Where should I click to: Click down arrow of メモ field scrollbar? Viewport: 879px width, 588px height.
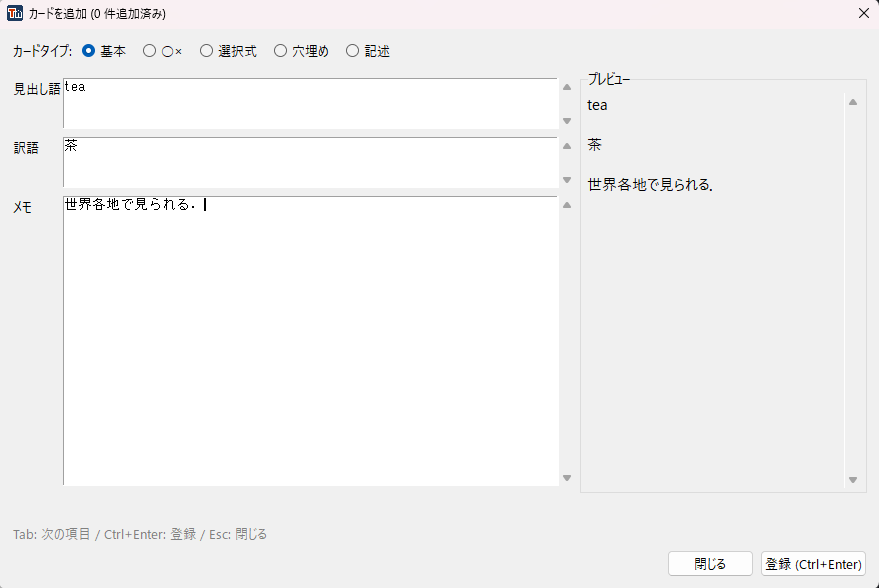pyautogui.click(x=567, y=478)
